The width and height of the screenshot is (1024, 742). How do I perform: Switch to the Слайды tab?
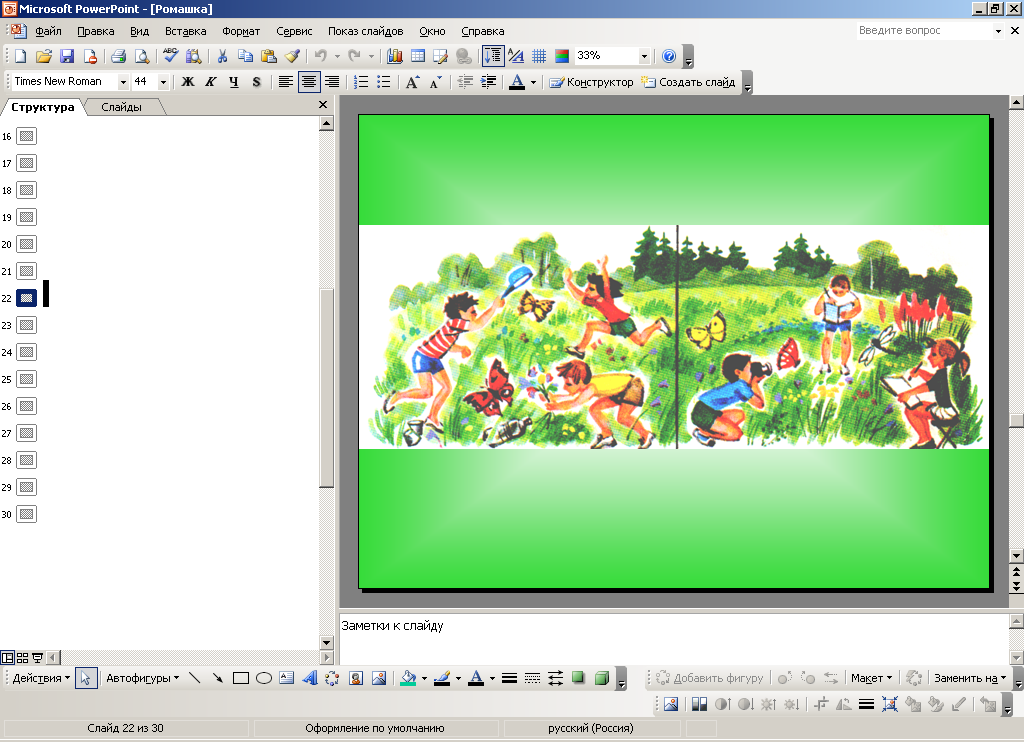point(121,107)
